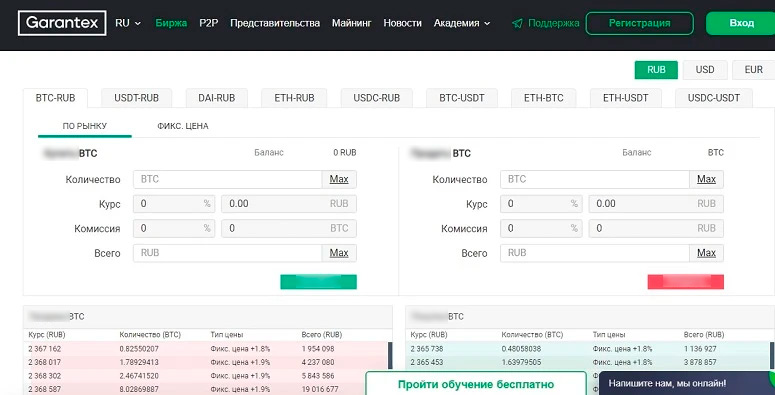The height and width of the screenshot is (395, 775).
Task: Open the Майнинг menu item
Action: pos(351,23)
